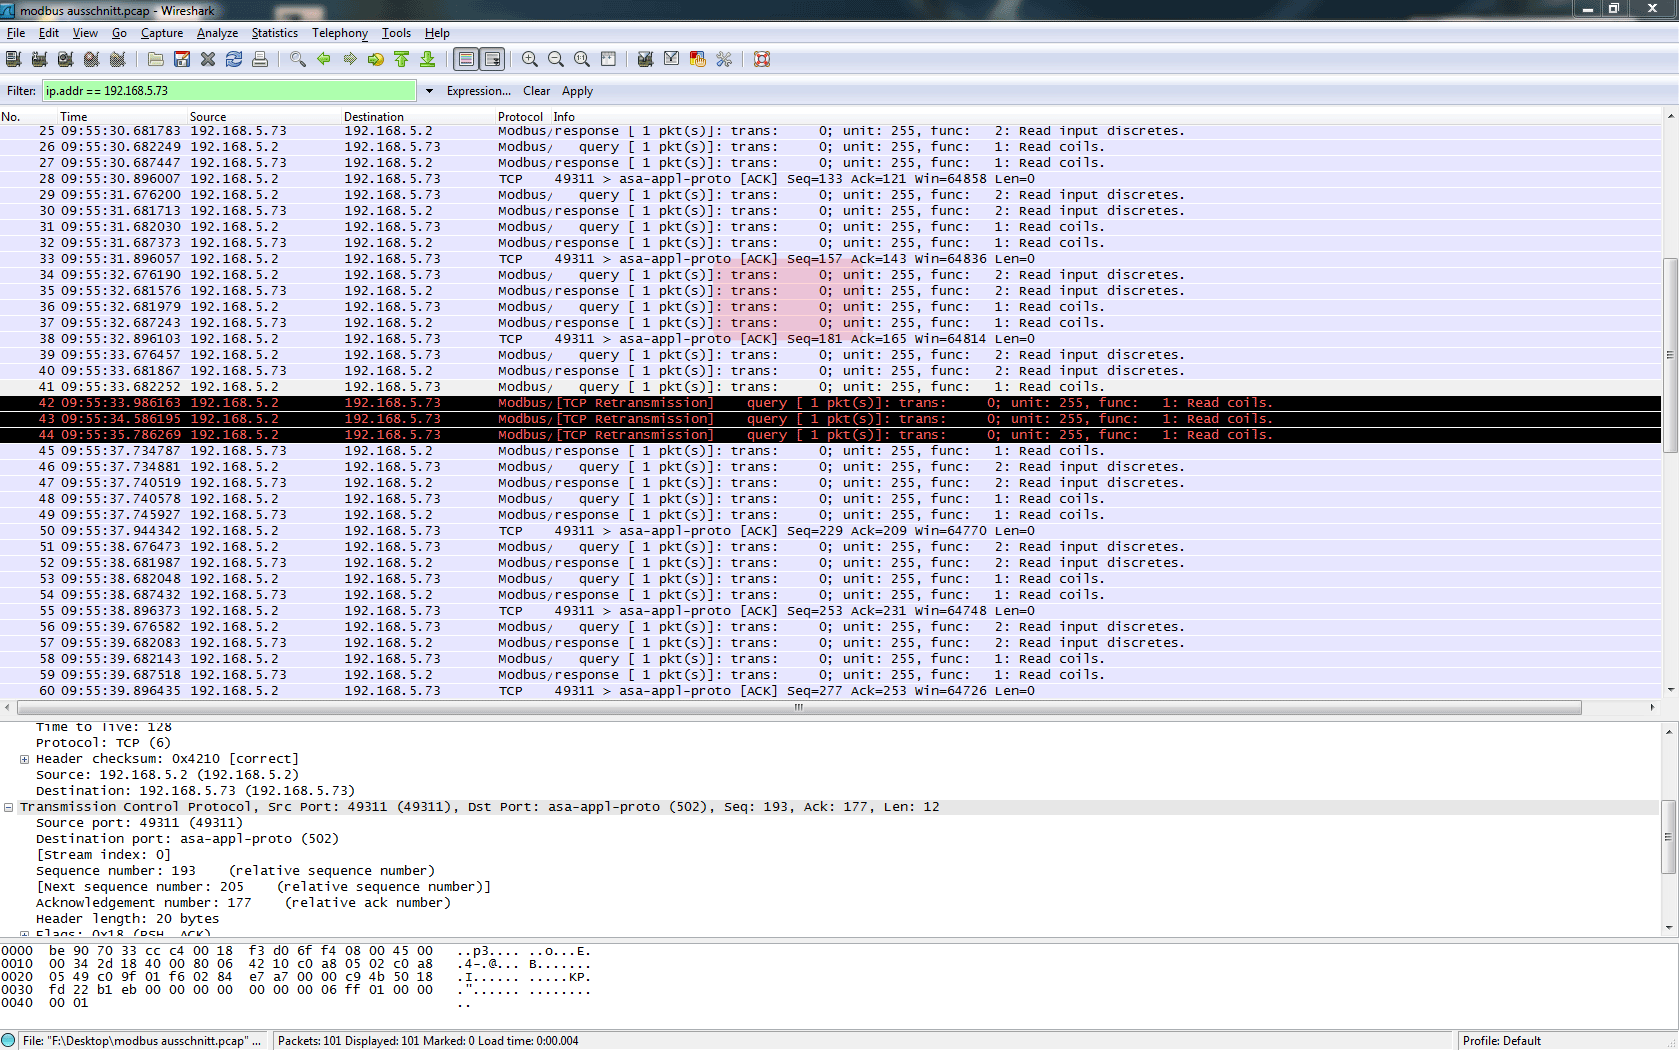This screenshot has height=1050, width=1679.
Task: Select the last visible packet 60
Action: pyautogui.click(x=830, y=691)
